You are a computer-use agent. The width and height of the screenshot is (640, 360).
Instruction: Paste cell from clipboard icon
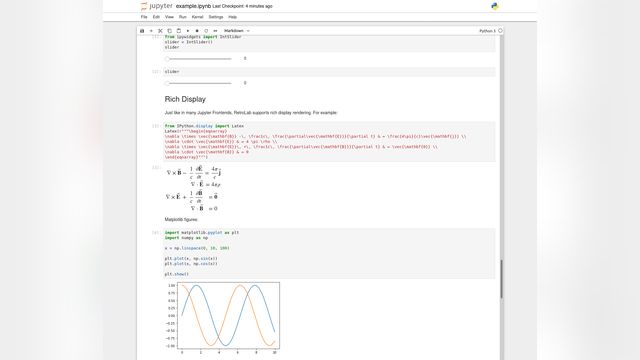[x=179, y=31]
